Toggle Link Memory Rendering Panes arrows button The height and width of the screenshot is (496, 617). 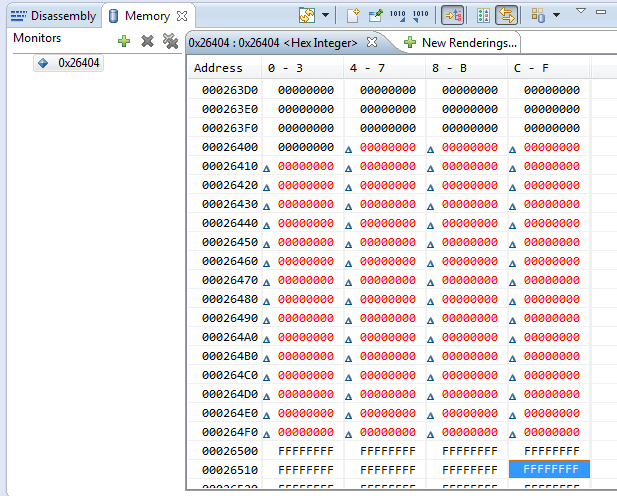click(x=506, y=15)
